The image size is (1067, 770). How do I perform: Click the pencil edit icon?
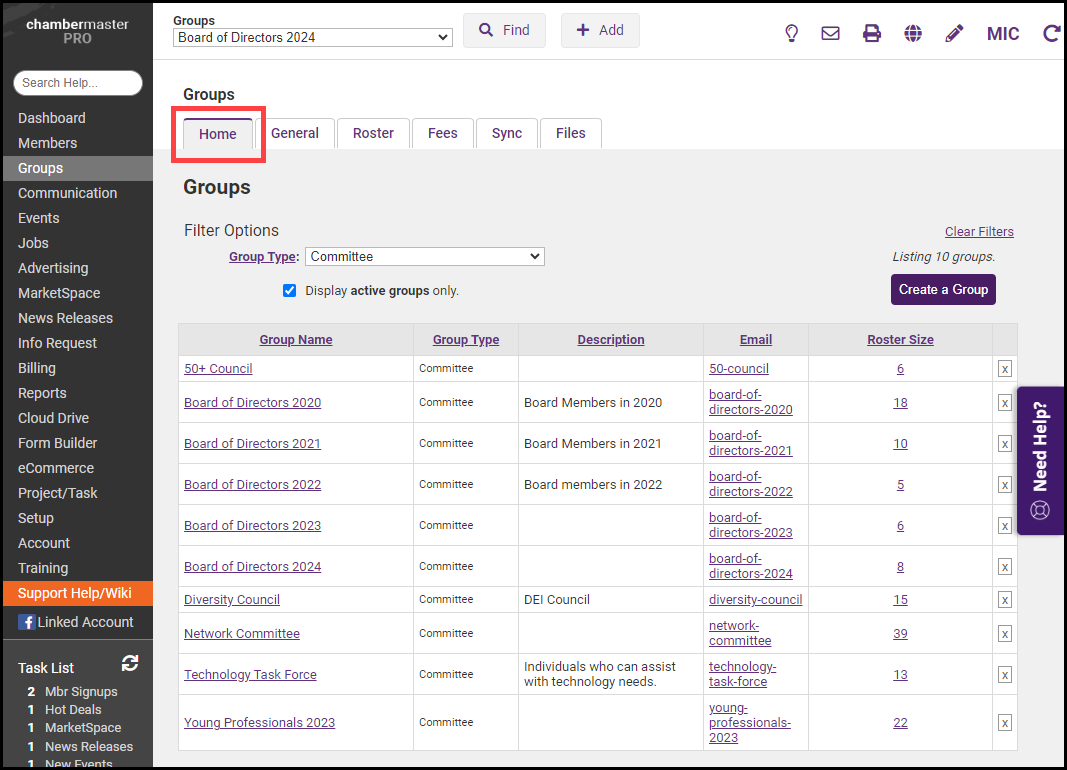tap(954, 33)
